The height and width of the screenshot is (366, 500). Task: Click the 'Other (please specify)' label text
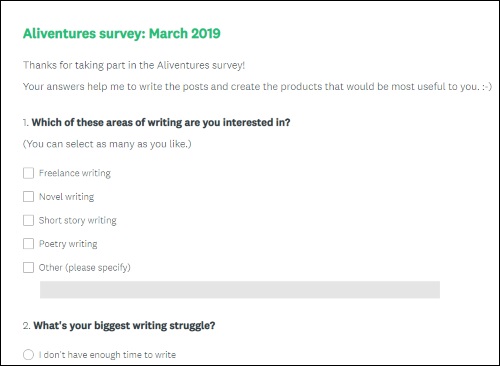(85, 268)
